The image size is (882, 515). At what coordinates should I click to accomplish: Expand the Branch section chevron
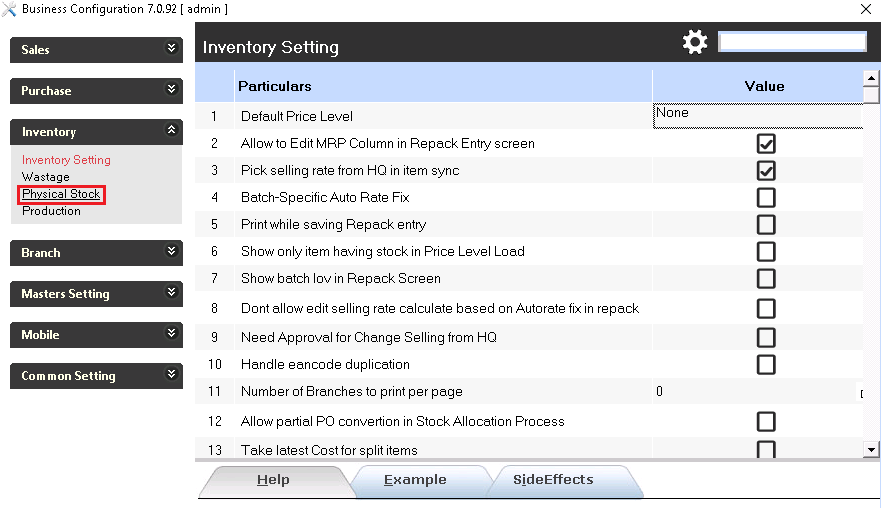172,252
